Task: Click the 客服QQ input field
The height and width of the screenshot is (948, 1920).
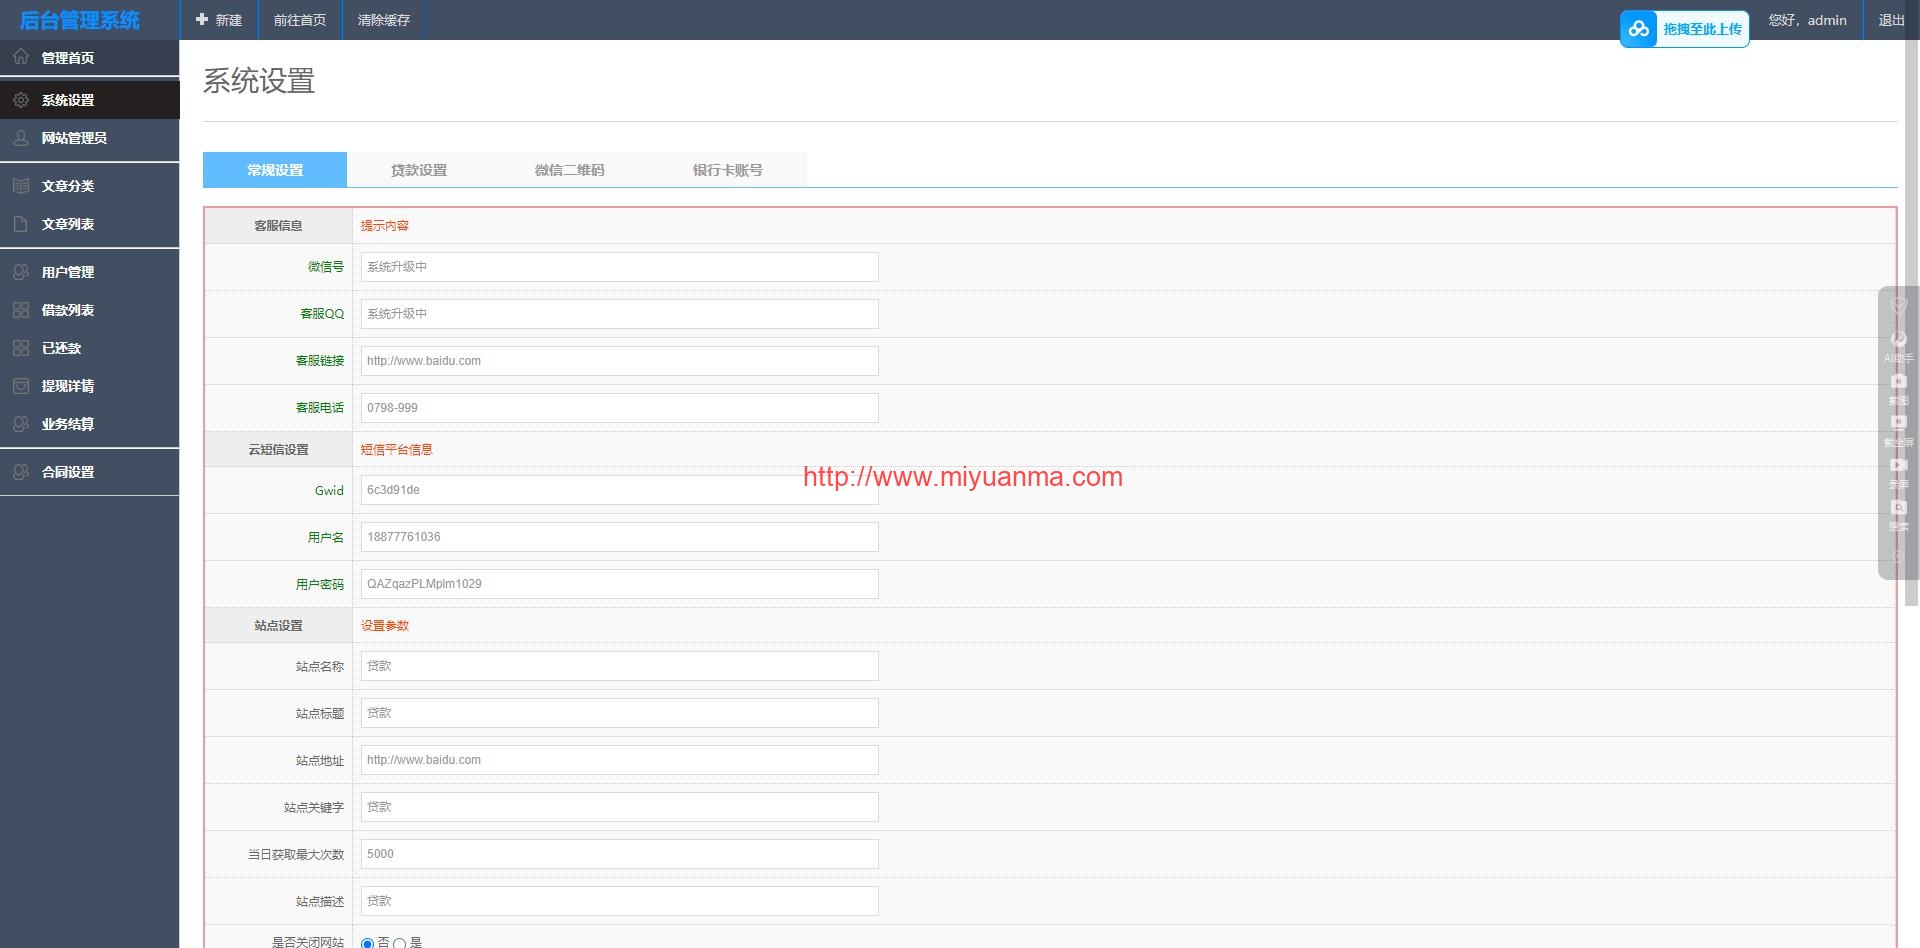Action: (x=619, y=314)
